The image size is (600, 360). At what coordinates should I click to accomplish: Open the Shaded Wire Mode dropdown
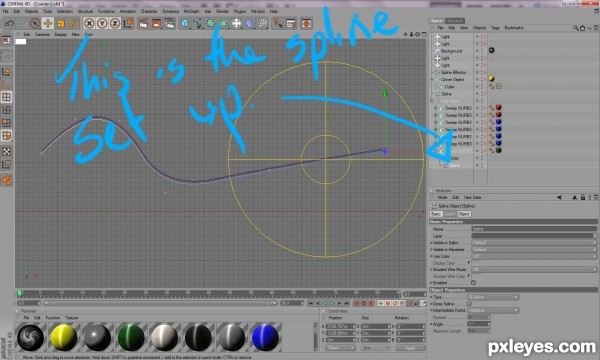[534, 270]
